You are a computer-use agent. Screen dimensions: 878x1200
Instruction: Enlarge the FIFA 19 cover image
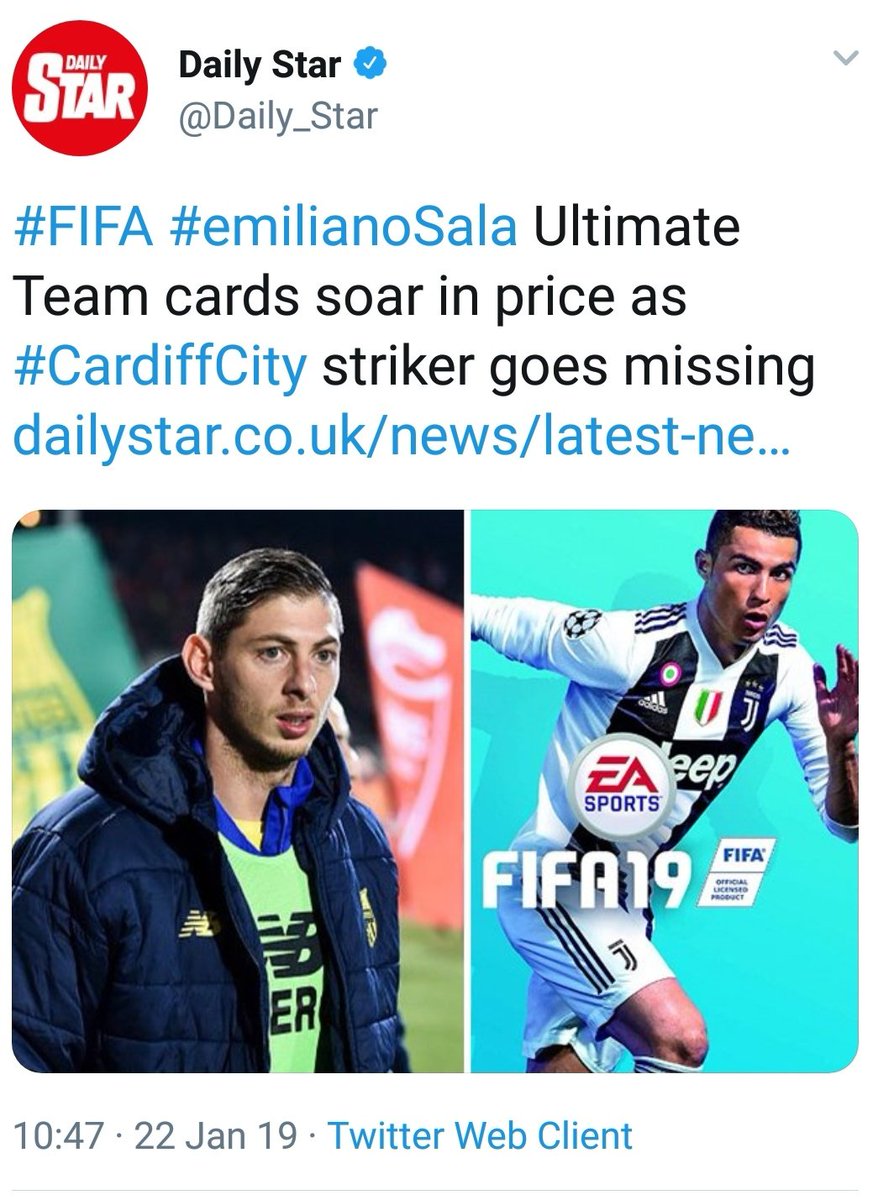click(664, 791)
